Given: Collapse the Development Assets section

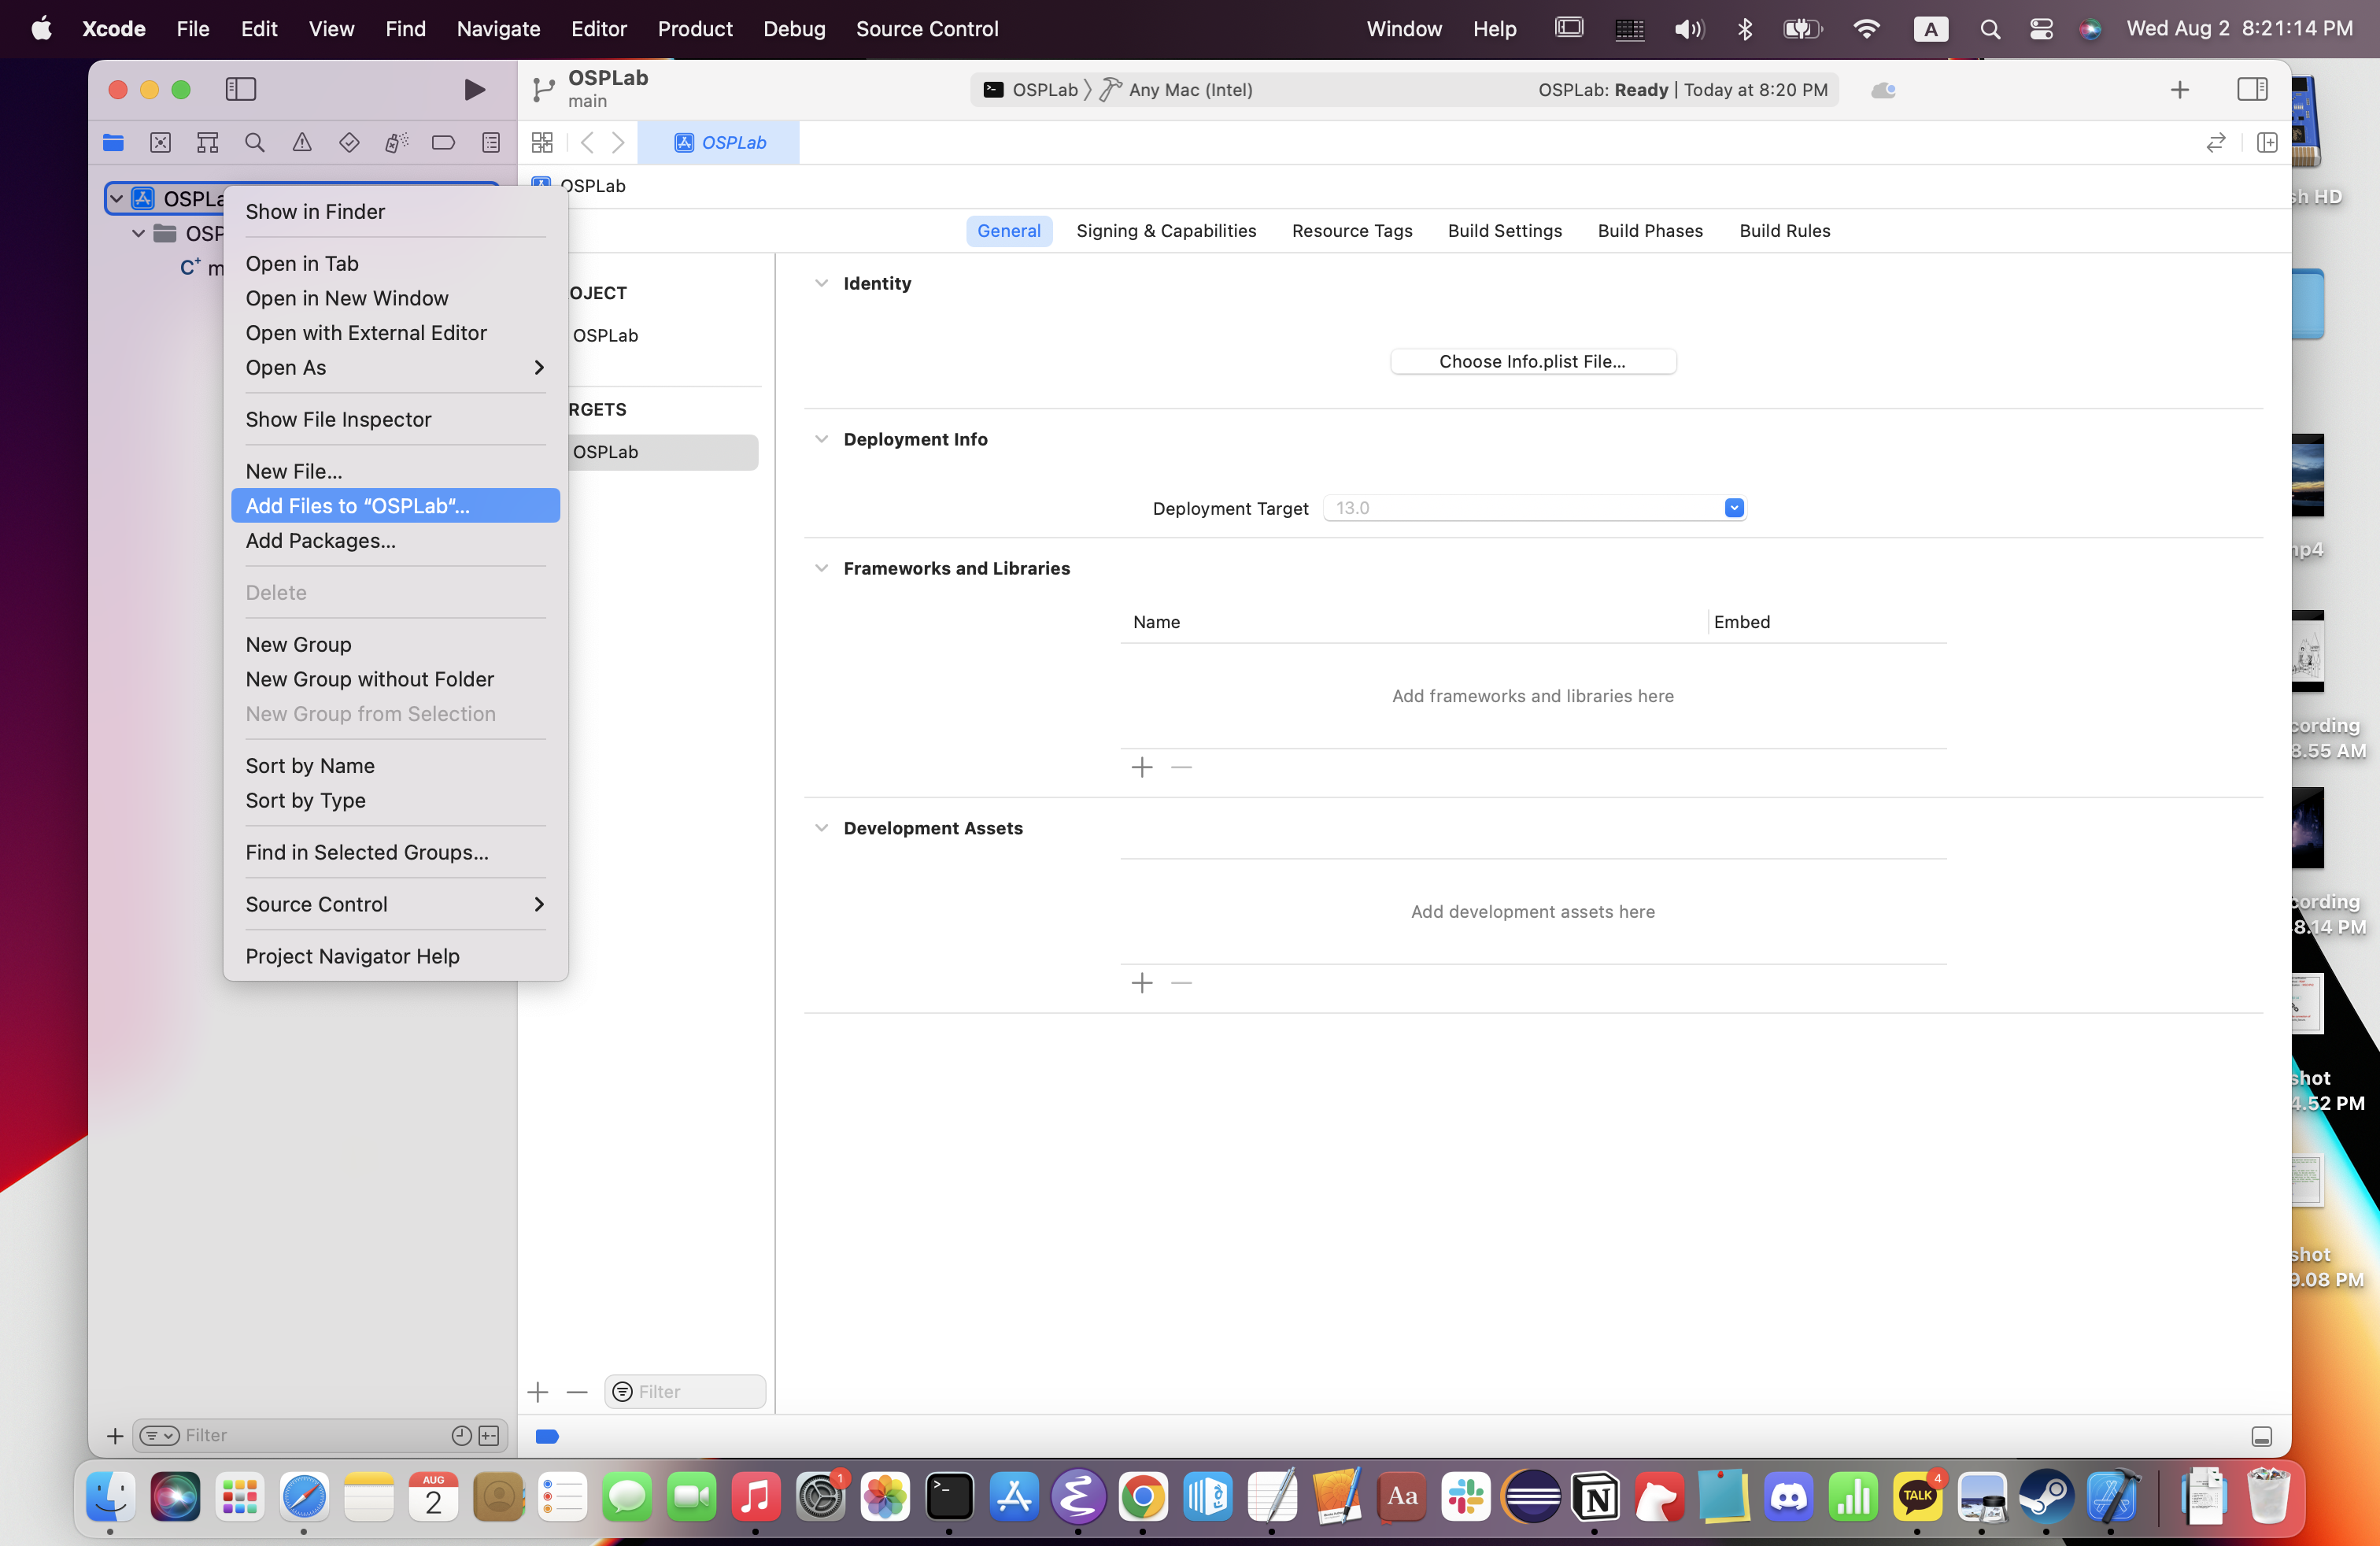Looking at the screenshot, I should coord(821,828).
